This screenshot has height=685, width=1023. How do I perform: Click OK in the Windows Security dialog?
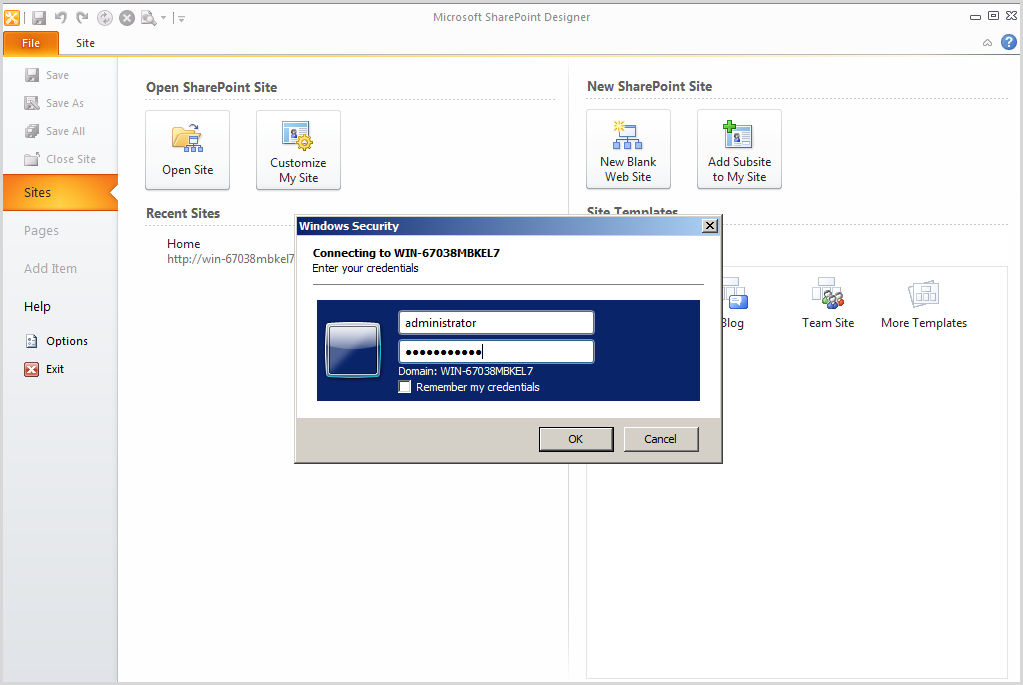pos(575,439)
